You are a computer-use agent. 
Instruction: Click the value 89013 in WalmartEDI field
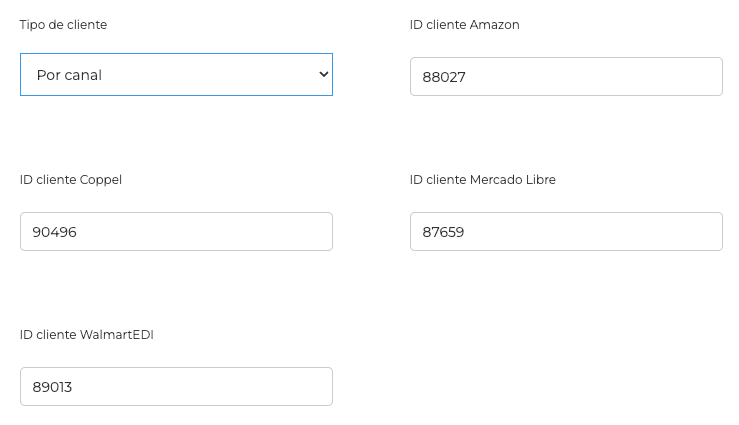point(52,387)
